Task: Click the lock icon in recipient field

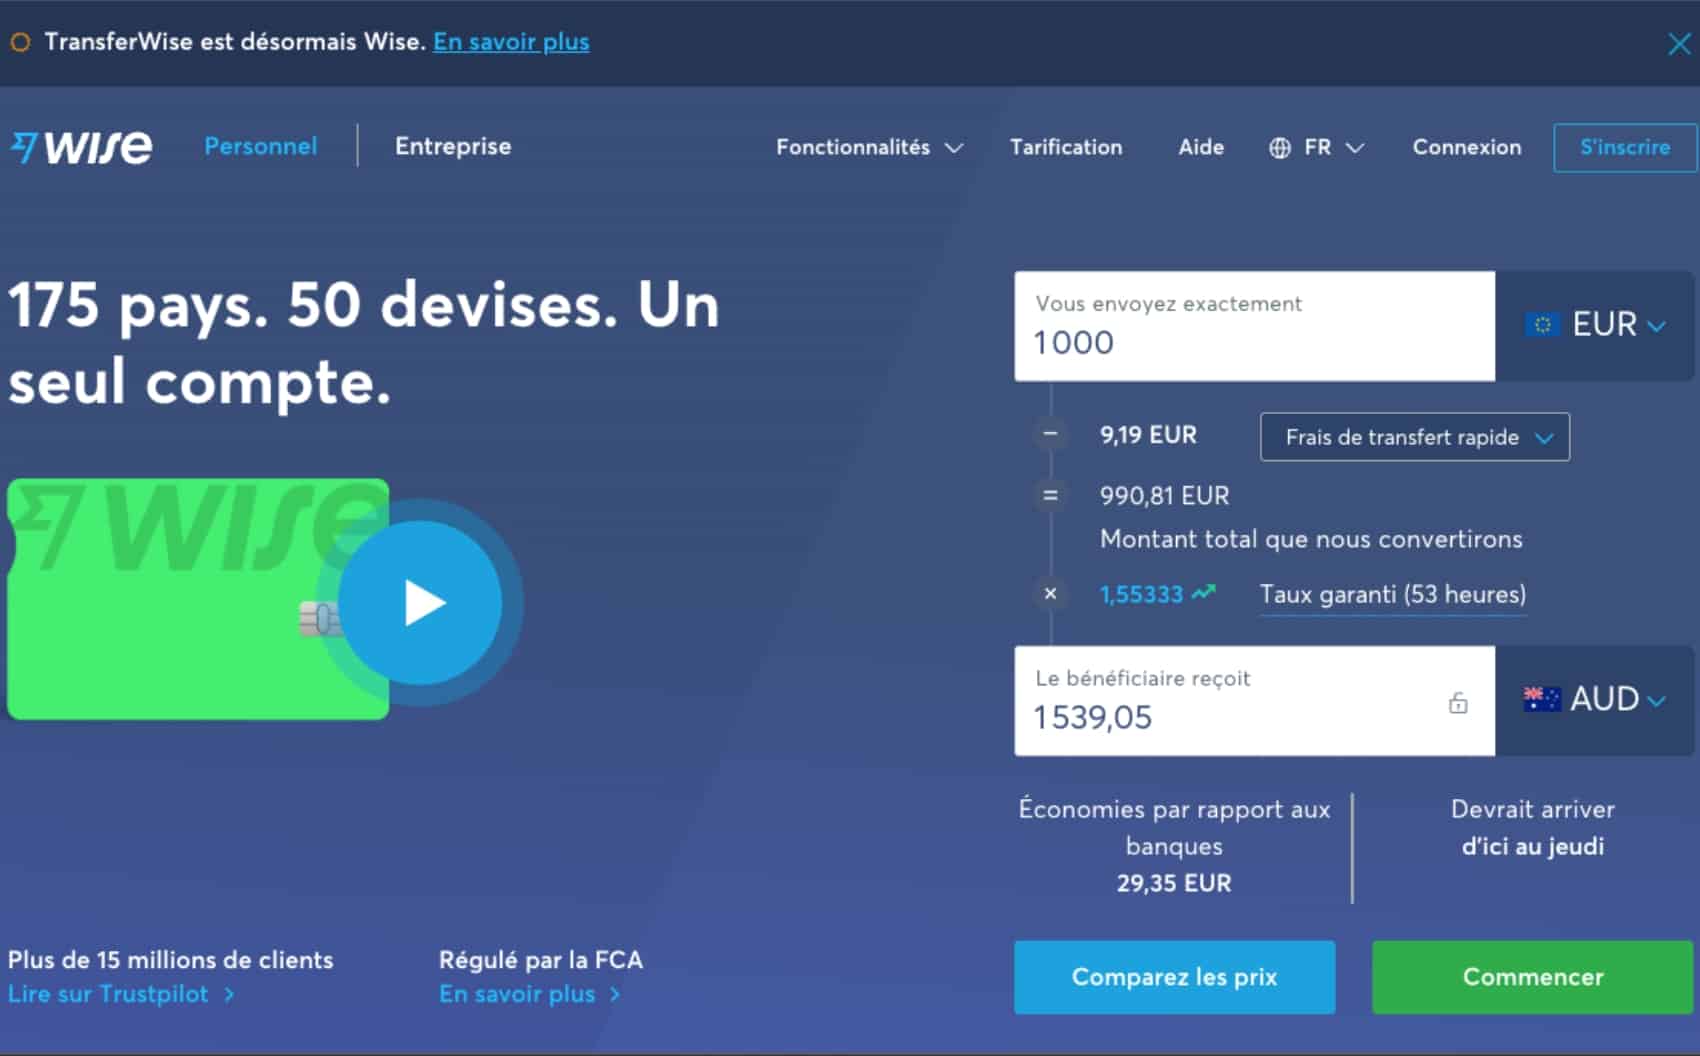Action: point(1458,703)
